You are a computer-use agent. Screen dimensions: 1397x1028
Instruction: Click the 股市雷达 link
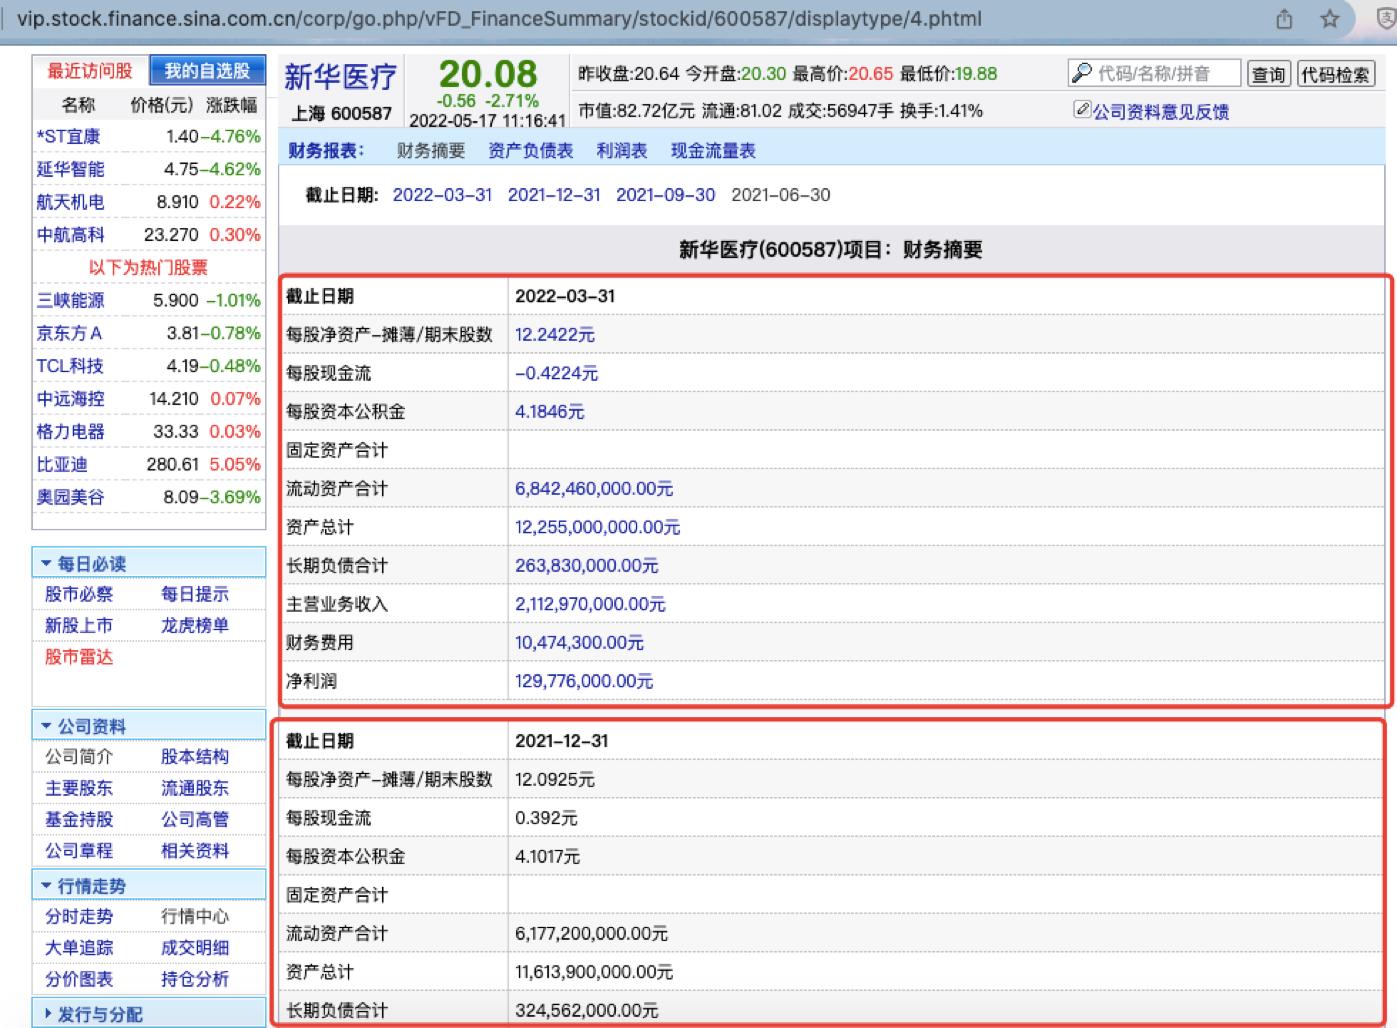click(x=79, y=657)
